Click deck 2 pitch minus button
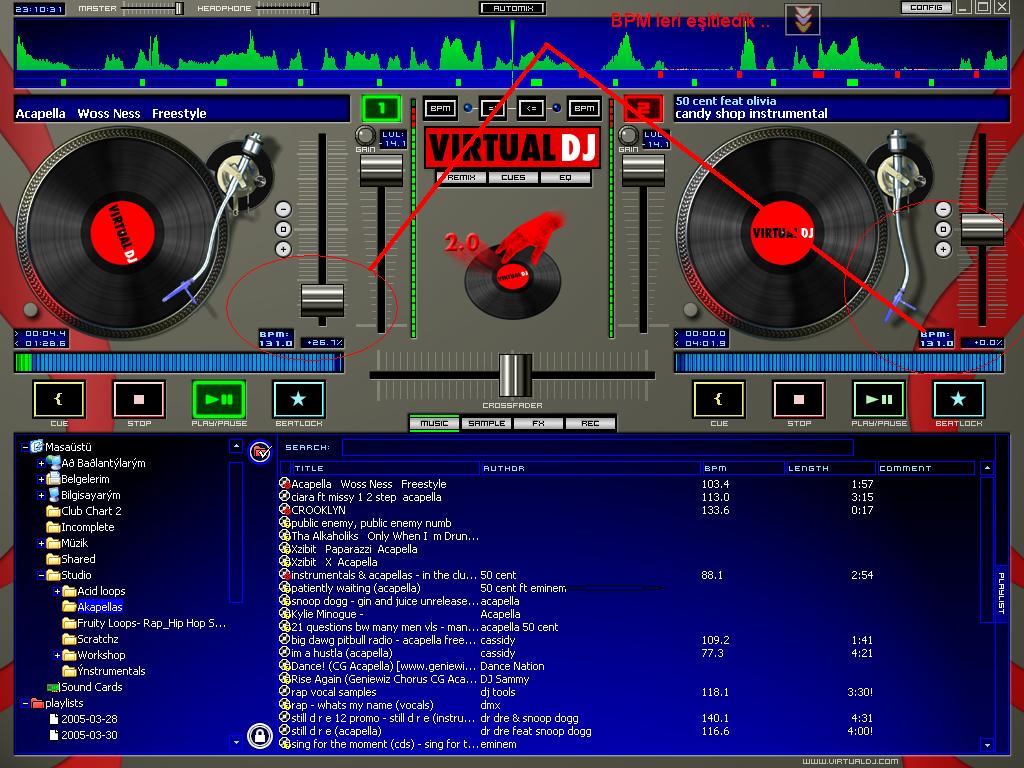The width and height of the screenshot is (1024, 768). tap(943, 209)
